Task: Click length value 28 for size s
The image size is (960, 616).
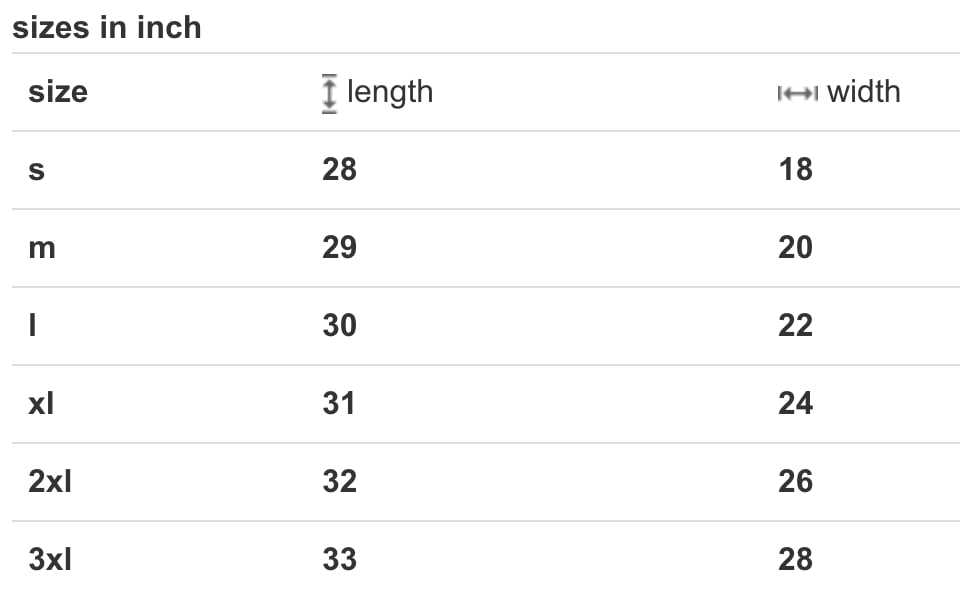Action: pyautogui.click(x=339, y=170)
